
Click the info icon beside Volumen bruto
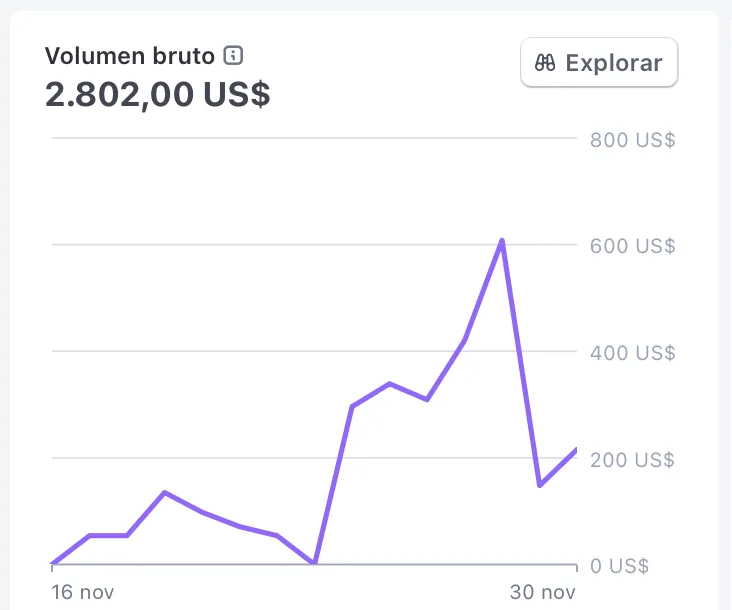[x=234, y=56]
